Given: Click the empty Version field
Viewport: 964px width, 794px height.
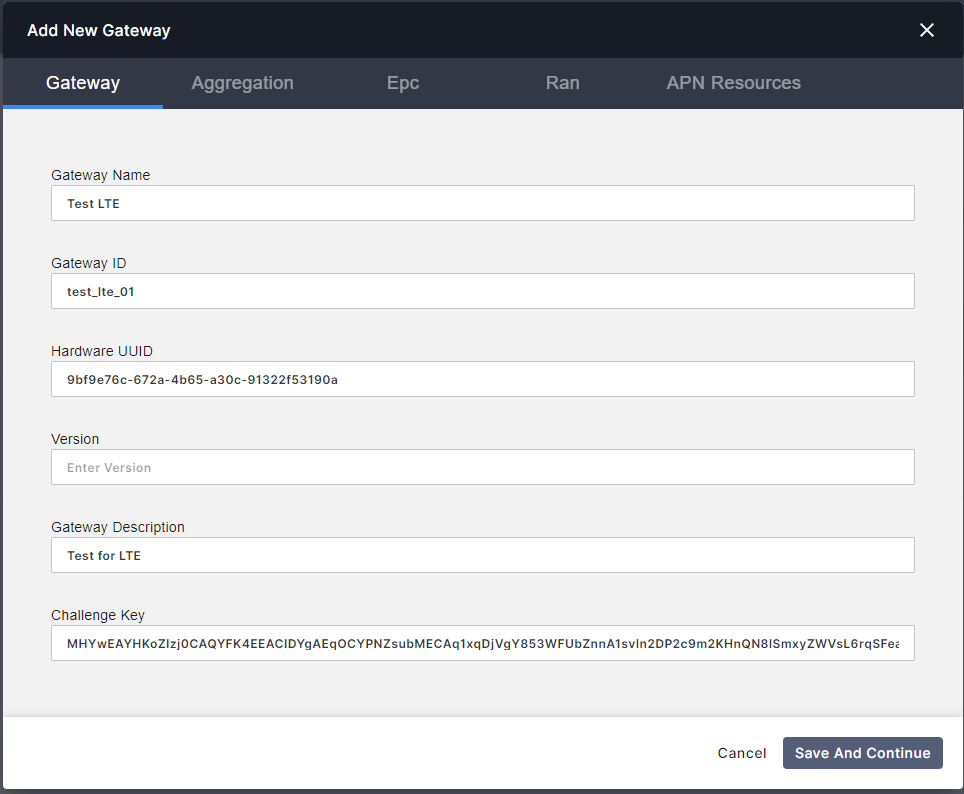Looking at the screenshot, I should 483,467.
